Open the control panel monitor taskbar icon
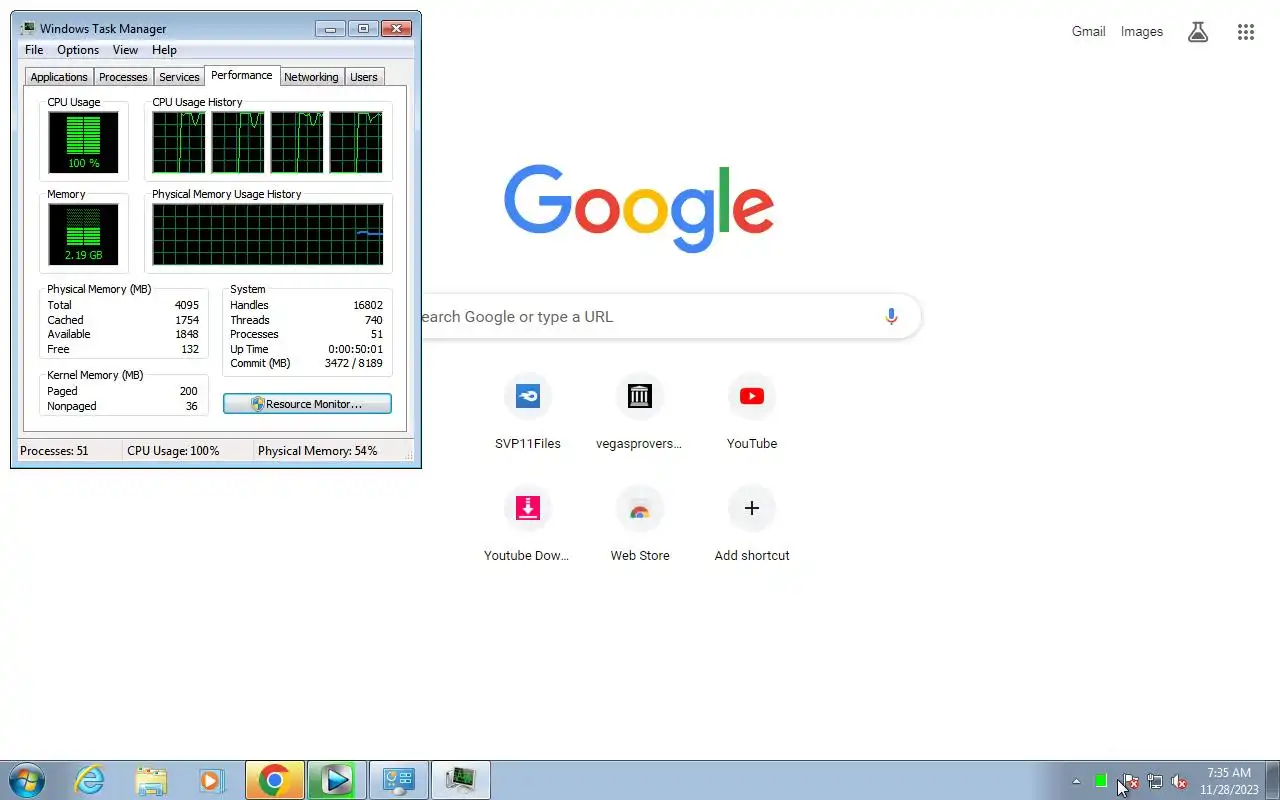The width and height of the screenshot is (1280, 800). (x=399, y=780)
